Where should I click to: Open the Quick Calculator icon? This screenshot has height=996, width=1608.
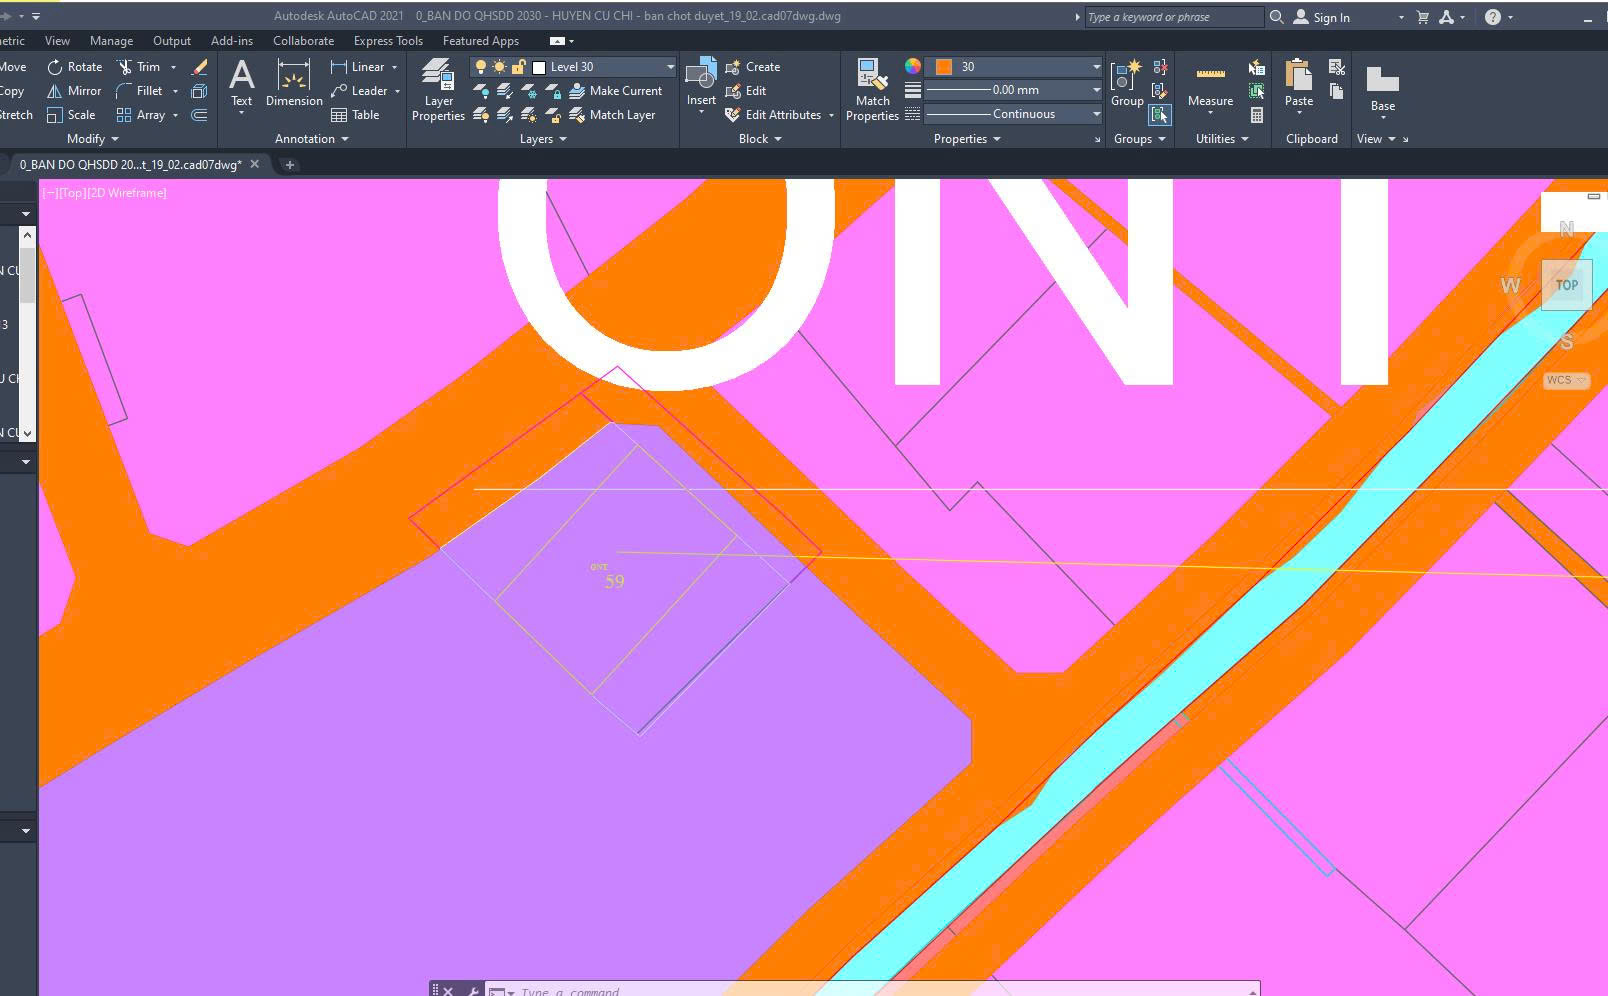1257,115
